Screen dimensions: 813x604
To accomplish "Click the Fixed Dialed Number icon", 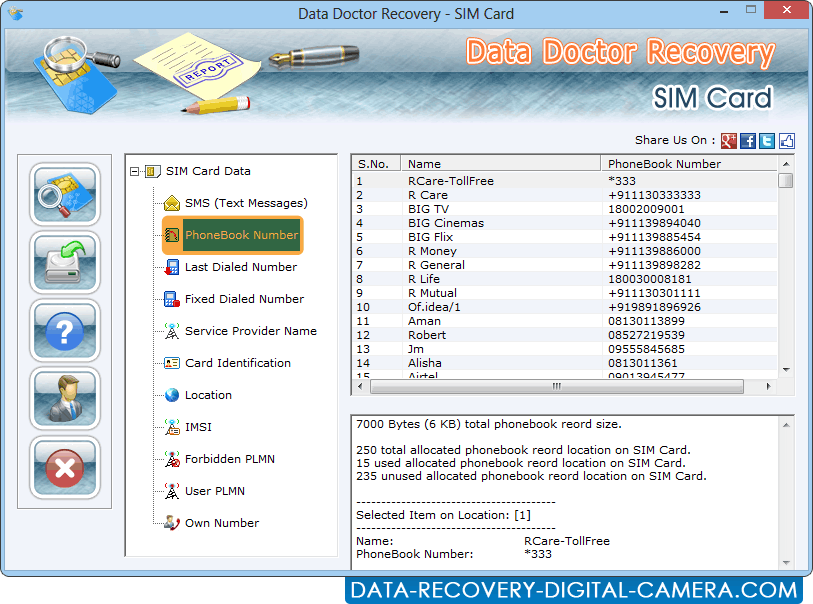I will (172, 299).
